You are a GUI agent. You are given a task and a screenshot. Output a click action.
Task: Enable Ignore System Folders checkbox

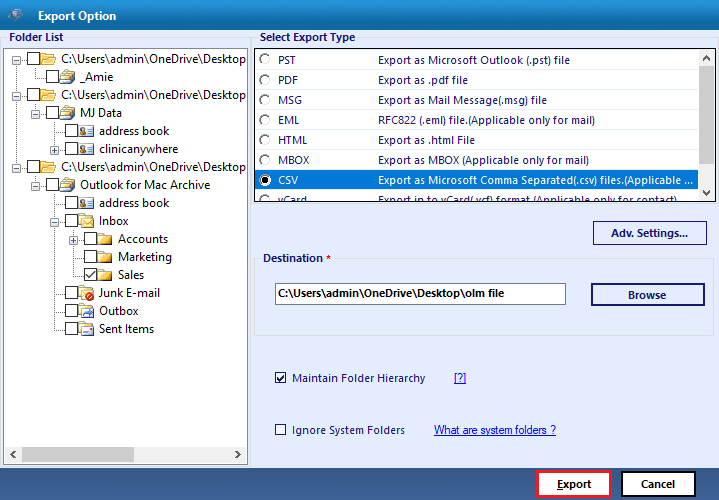coord(280,430)
